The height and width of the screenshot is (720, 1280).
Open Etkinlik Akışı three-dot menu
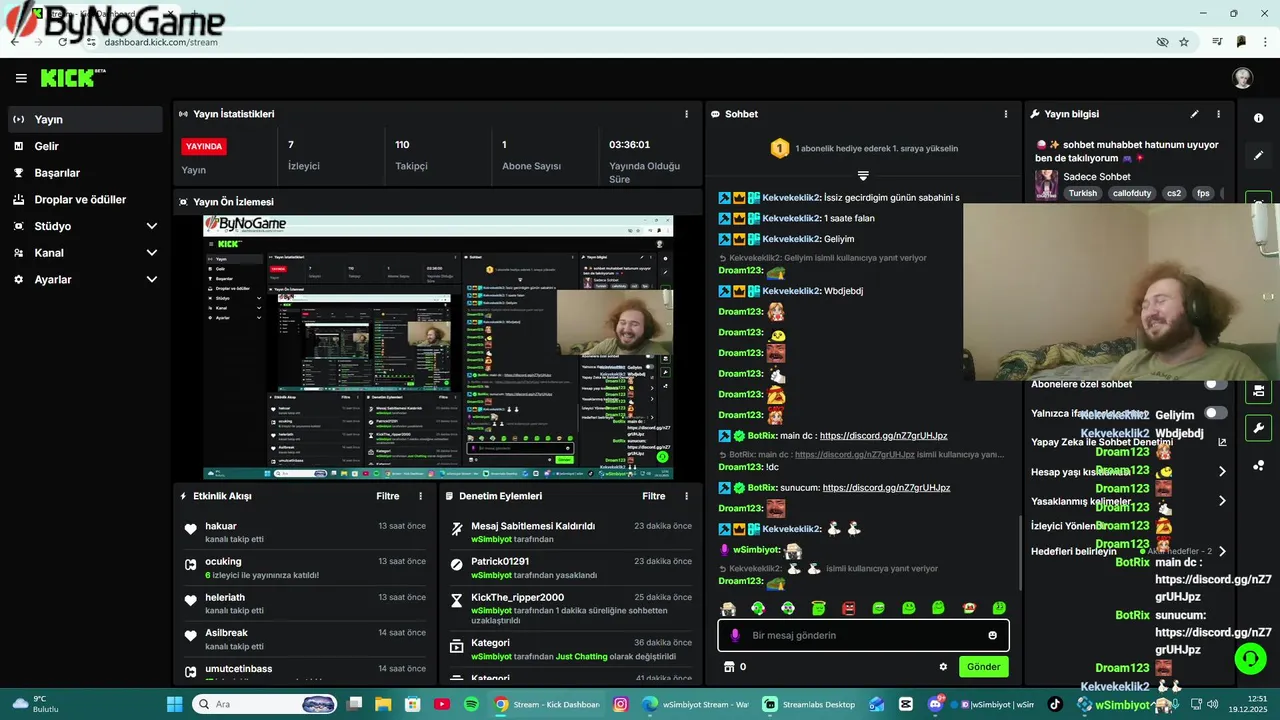tap(420, 496)
